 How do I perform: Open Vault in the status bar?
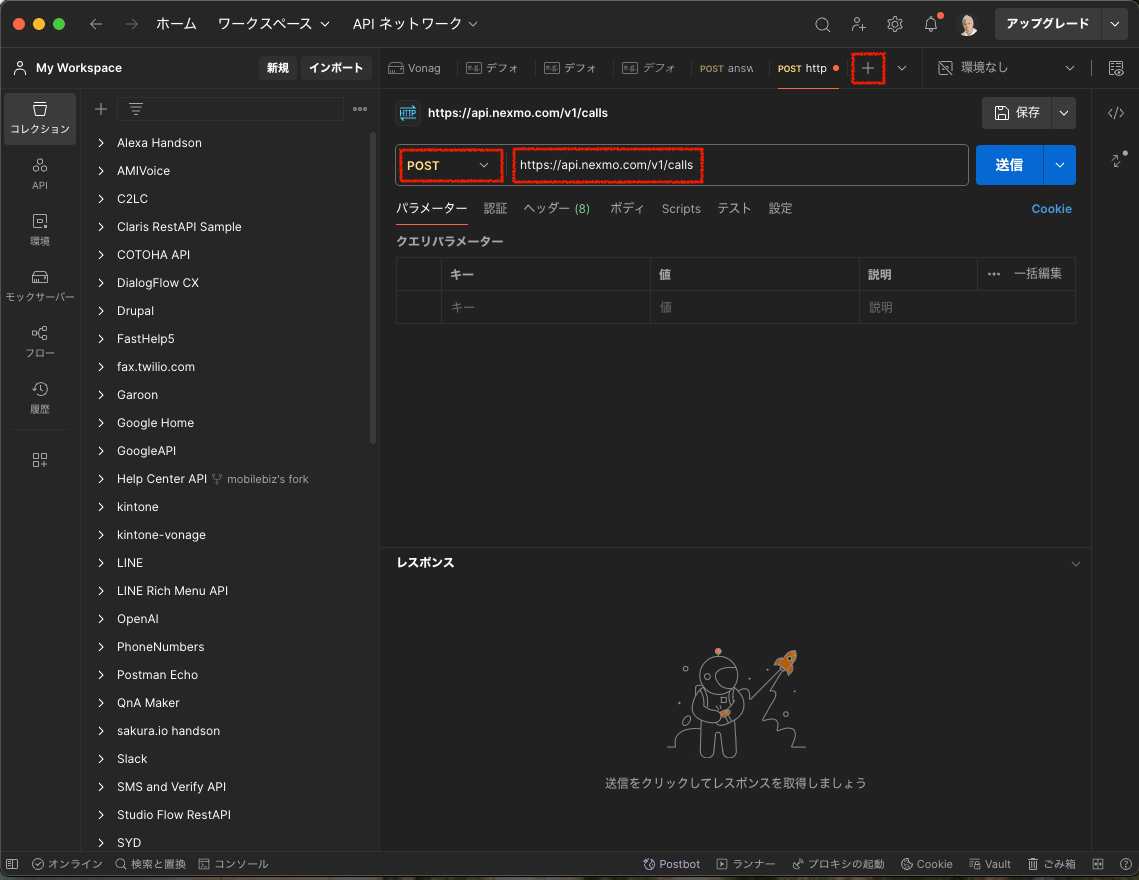990,864
